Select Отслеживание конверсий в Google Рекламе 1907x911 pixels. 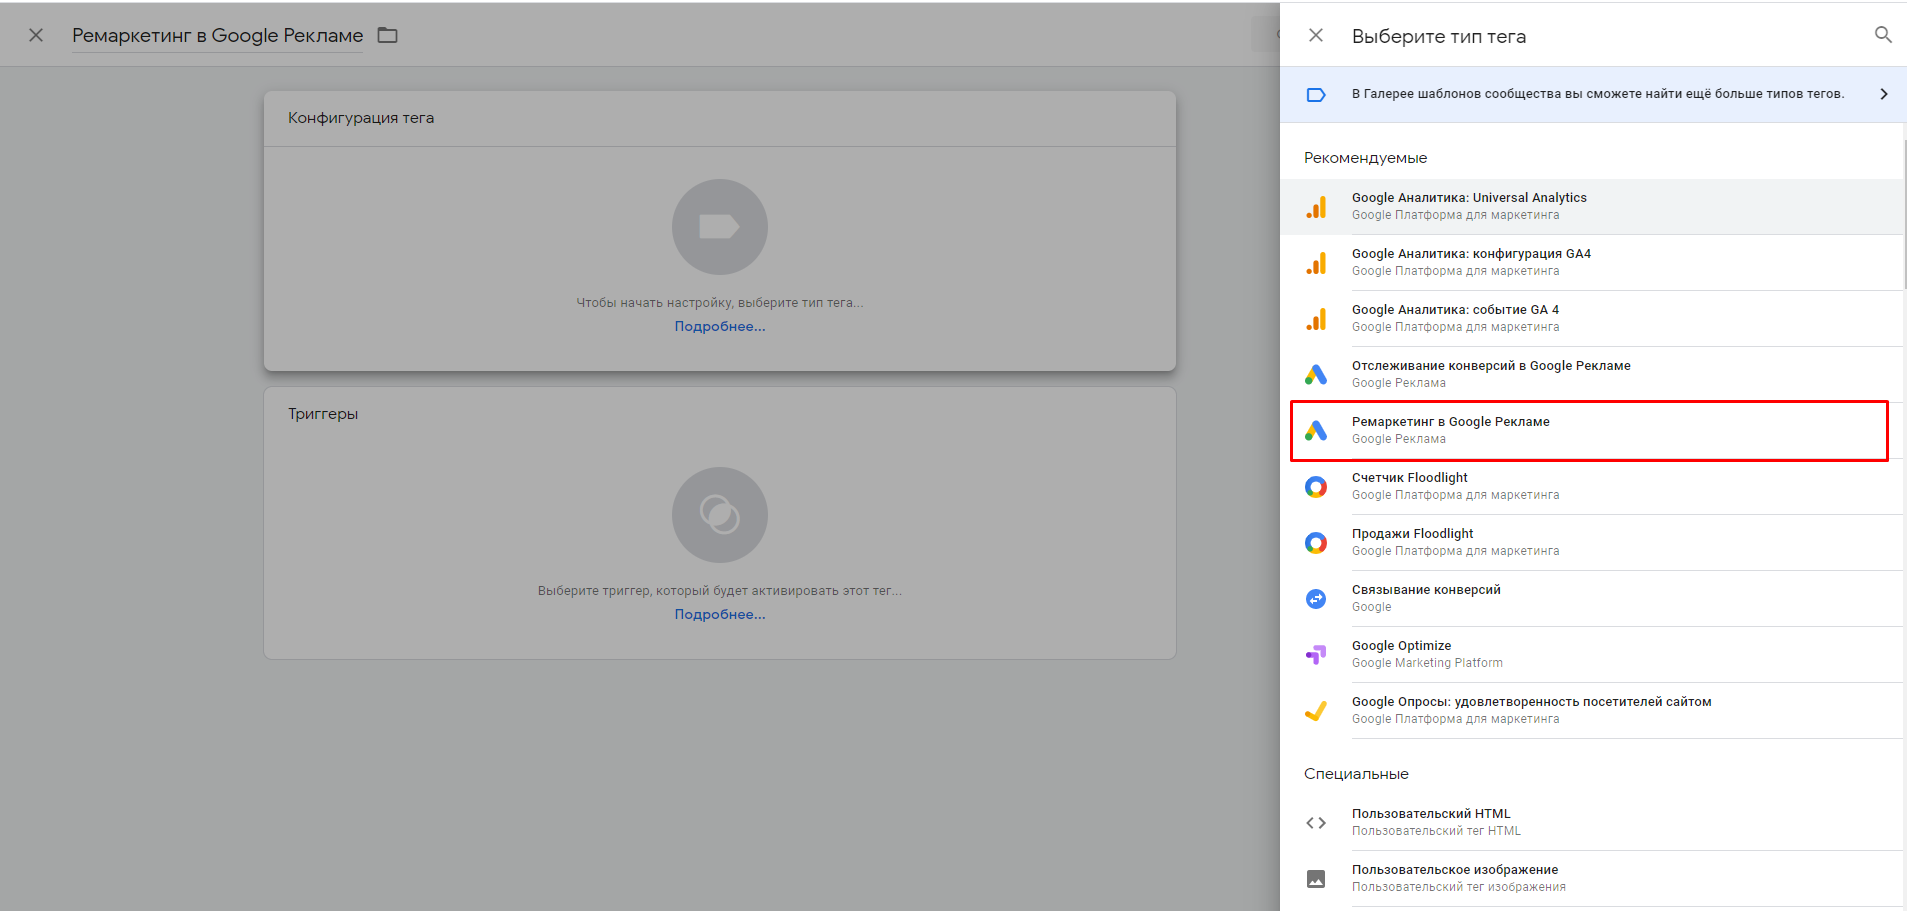pos(1490,374)
